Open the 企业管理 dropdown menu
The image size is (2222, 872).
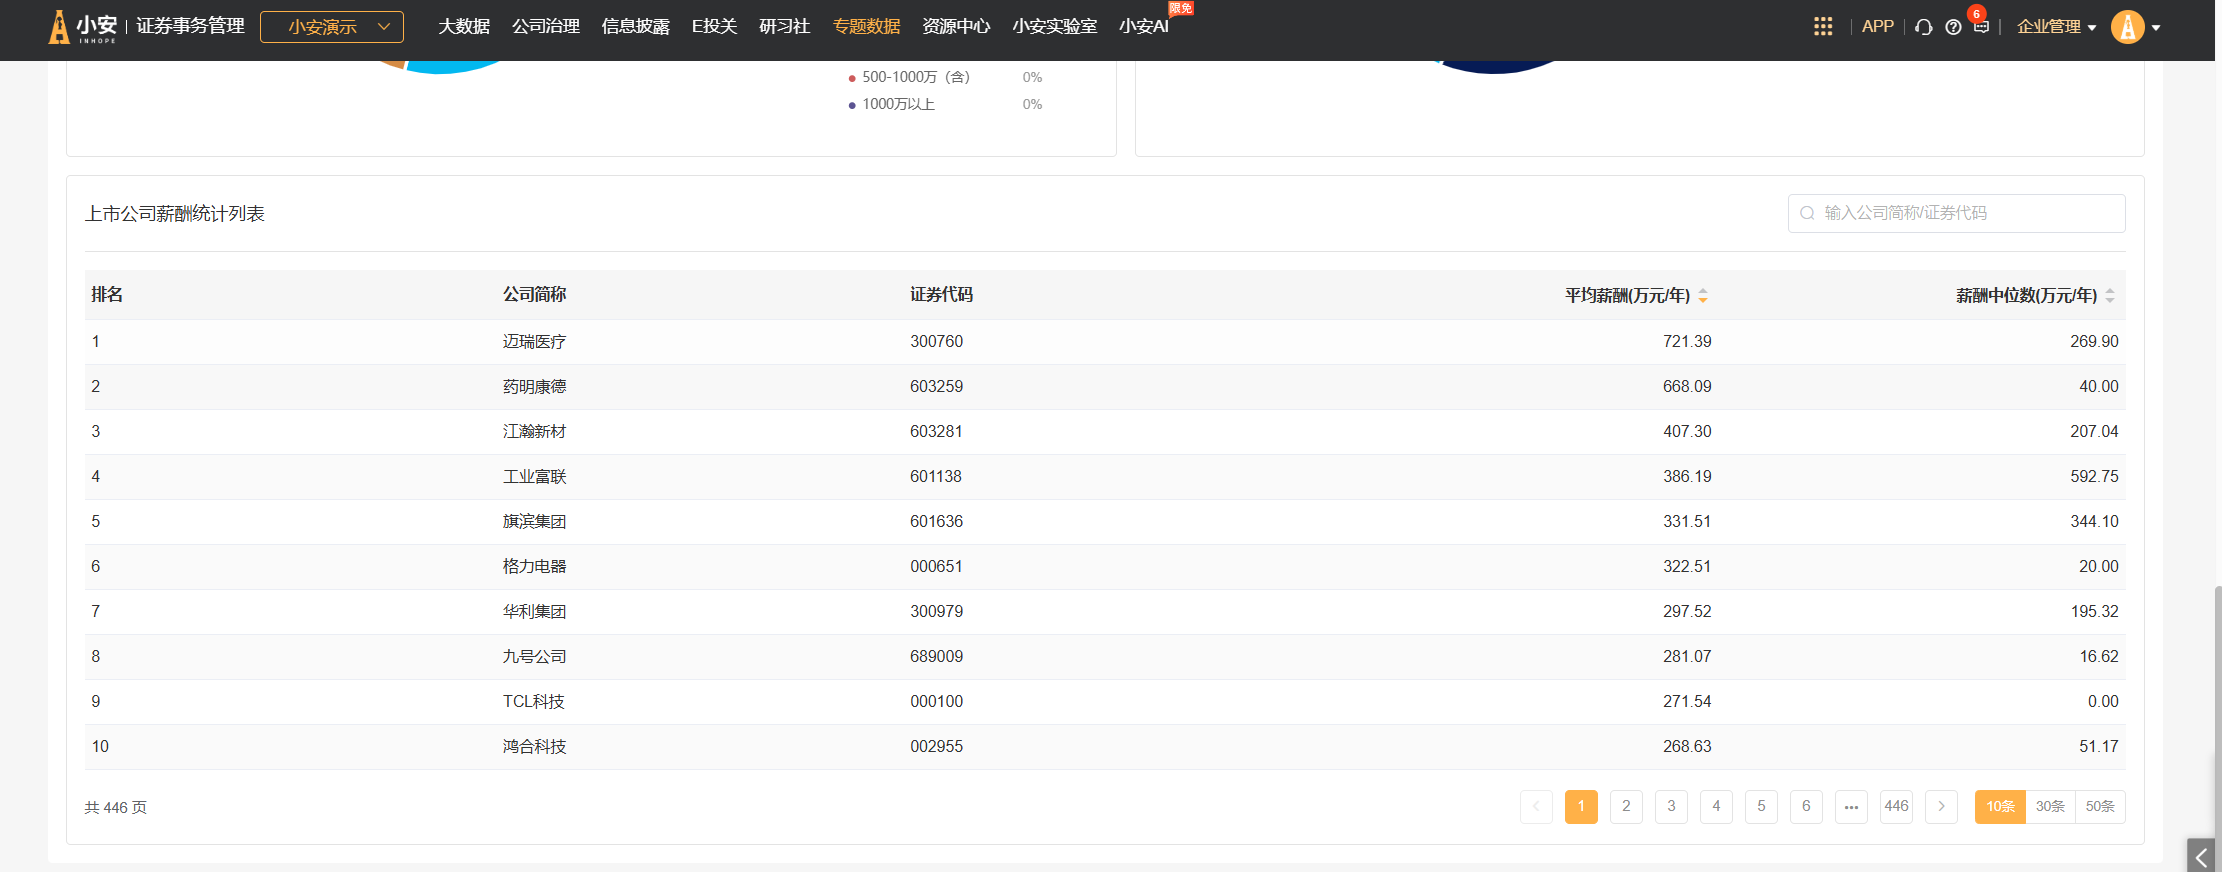click(x=2056, y=27)
